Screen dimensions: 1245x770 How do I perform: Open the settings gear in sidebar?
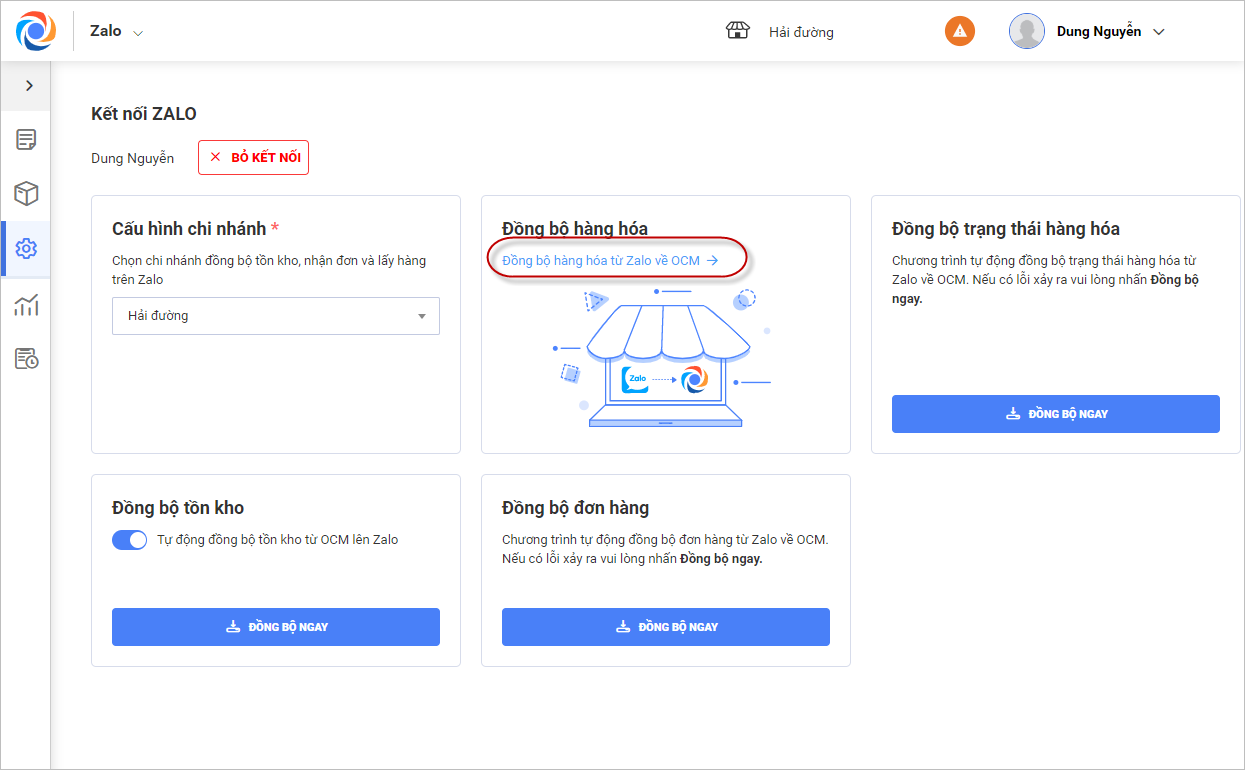[26, 249]
